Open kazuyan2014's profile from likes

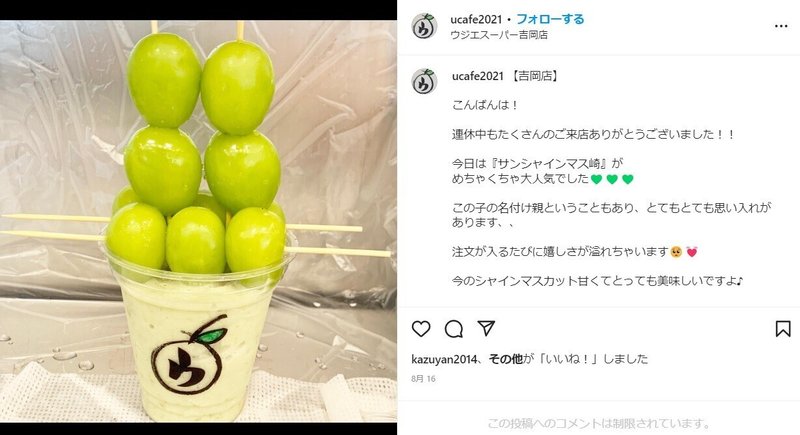(x=444, y=359)
